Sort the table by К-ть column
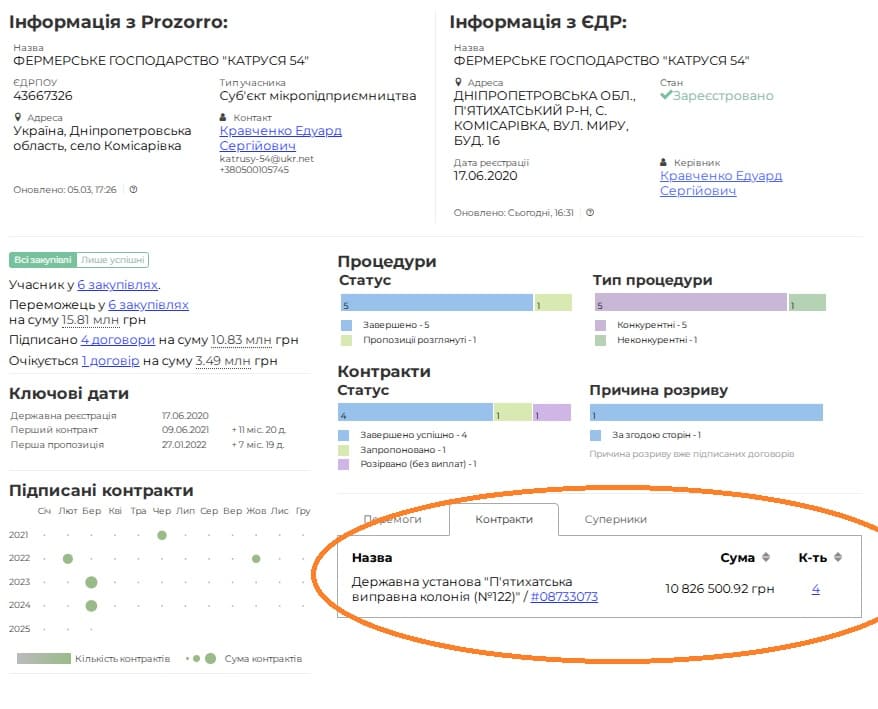 838,557
